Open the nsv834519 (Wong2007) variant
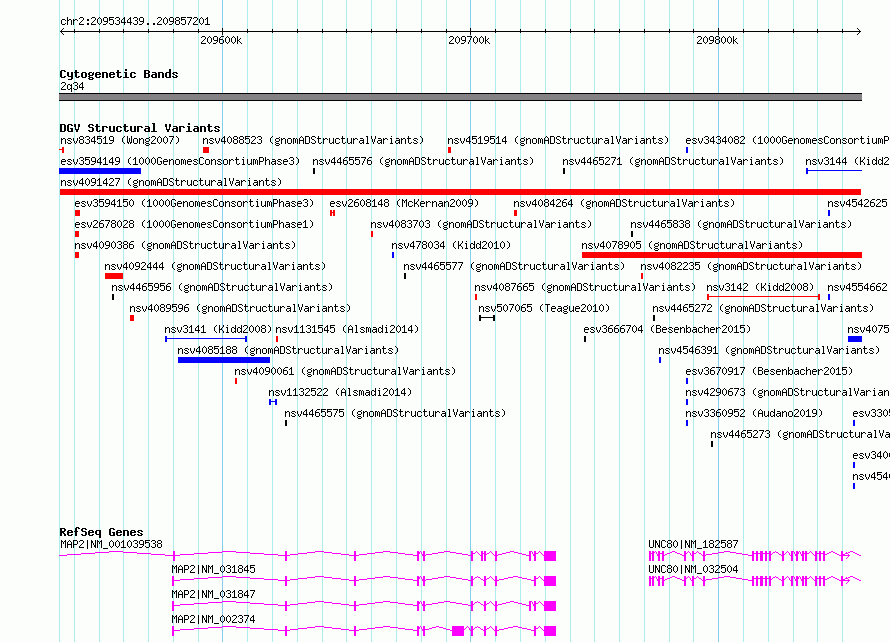 point(120,140)
